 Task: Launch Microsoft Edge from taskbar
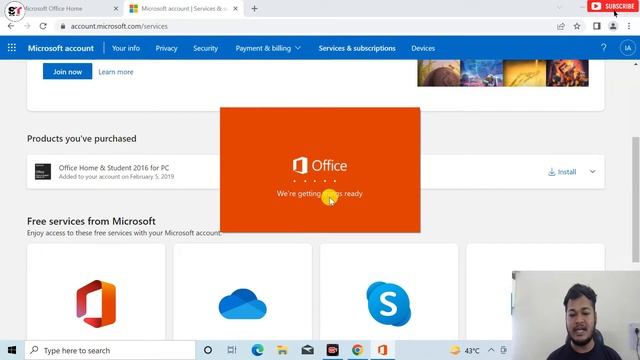(257, 350)
